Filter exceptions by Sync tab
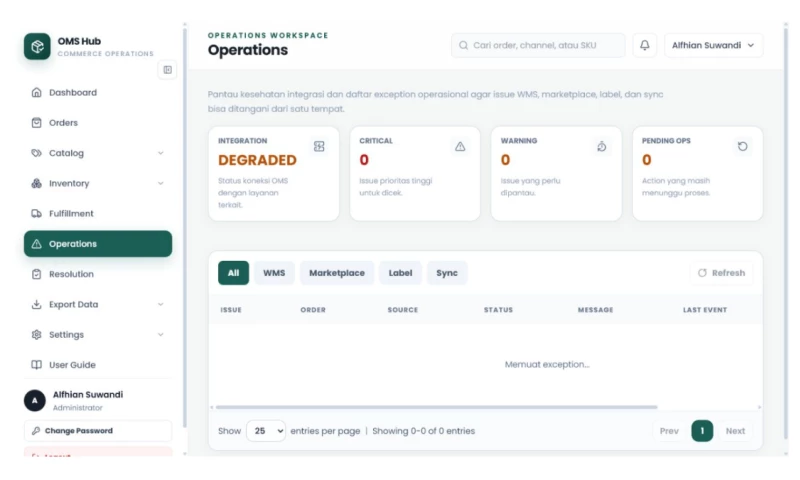 pyautogui.click(x=447, y=273)
